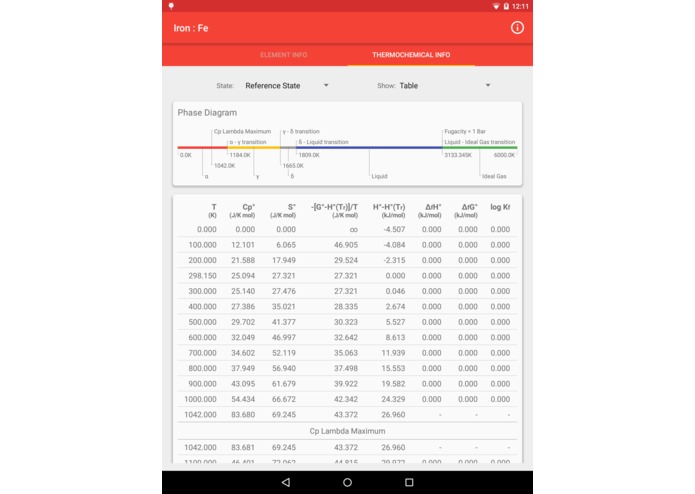Click the entropy value 17.949
The image size is (695, 494).
(x=284, y=261)
